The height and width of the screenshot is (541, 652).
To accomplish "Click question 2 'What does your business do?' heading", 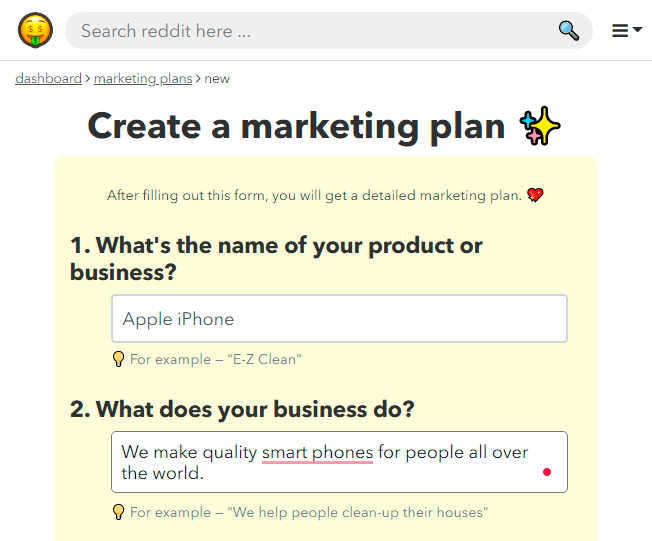I will (242, 409).
